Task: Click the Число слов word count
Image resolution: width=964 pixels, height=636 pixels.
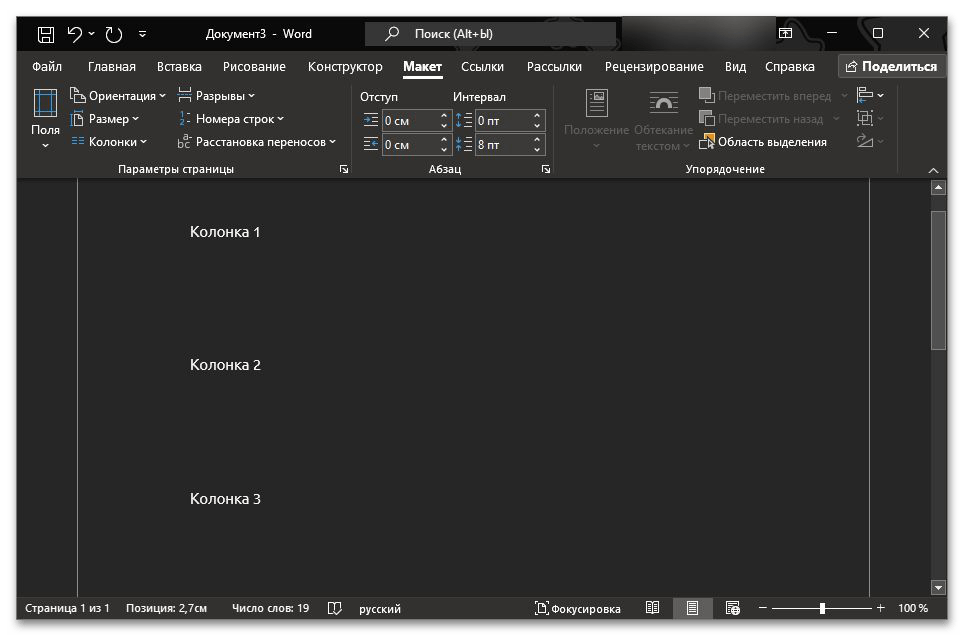Action: pyautogui.click(x=270, y=608)
